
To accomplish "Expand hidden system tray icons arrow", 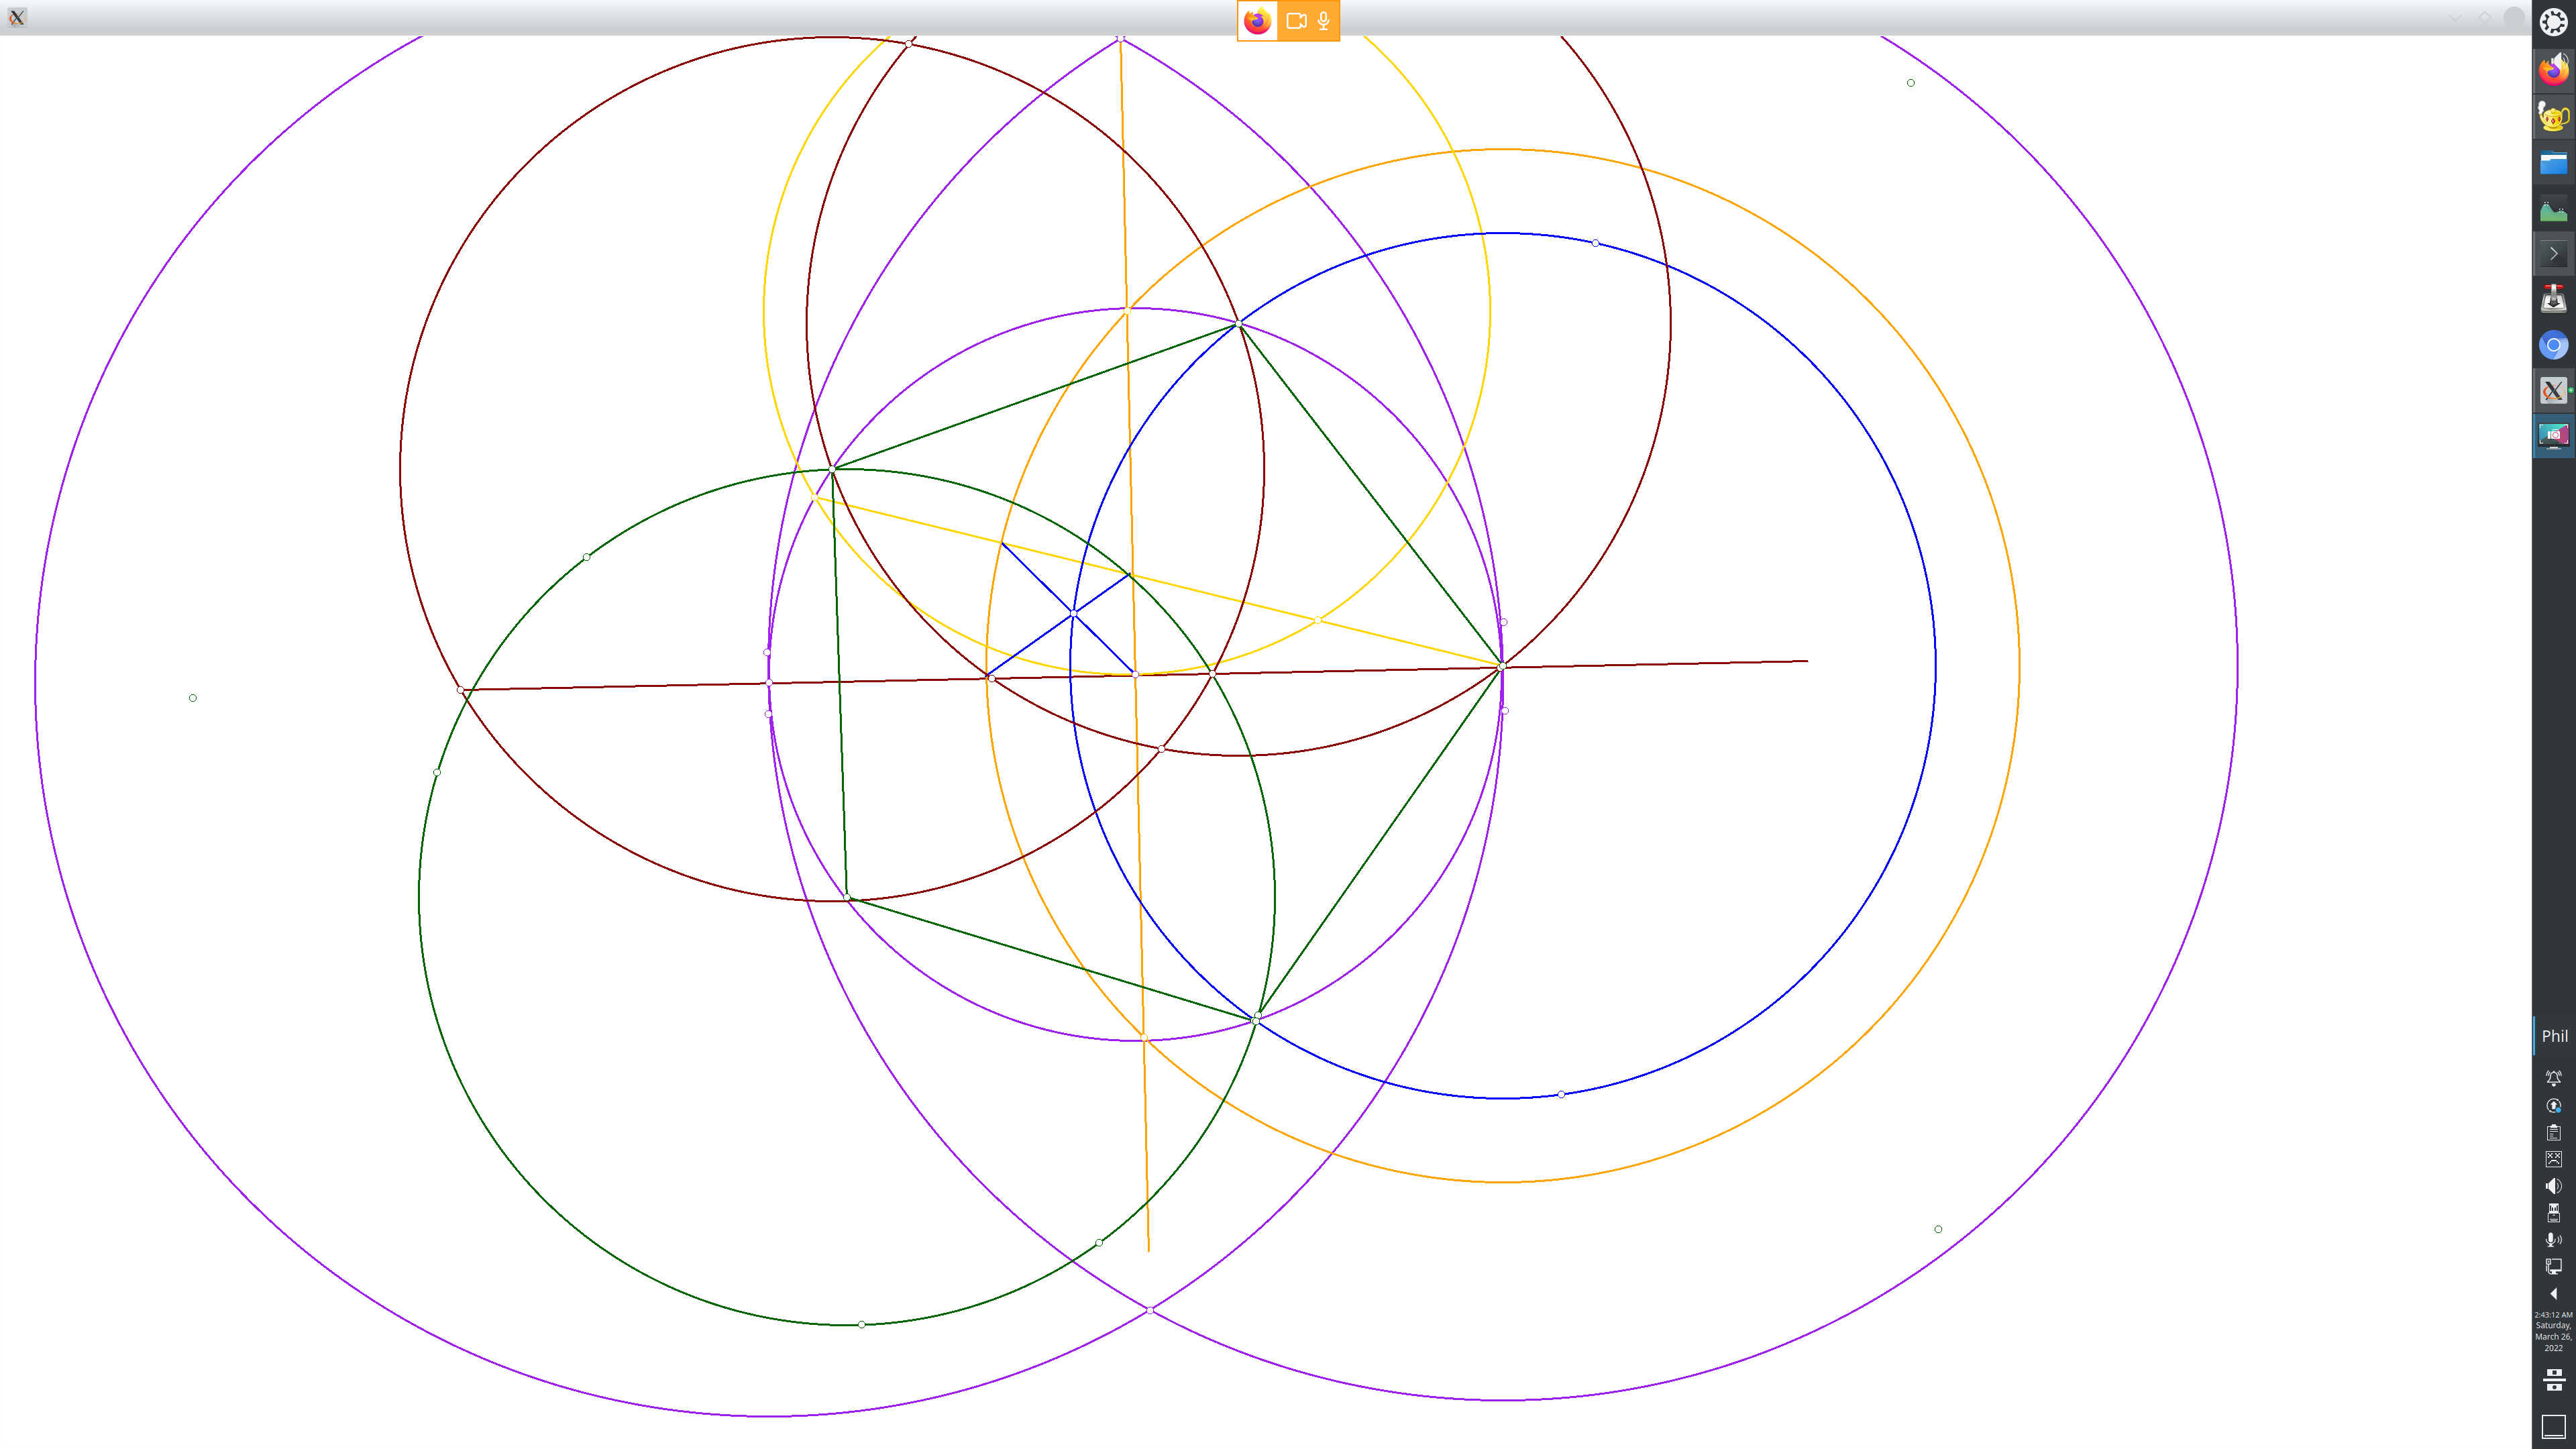I will pyautogui.click(x=2553, y=1294).
